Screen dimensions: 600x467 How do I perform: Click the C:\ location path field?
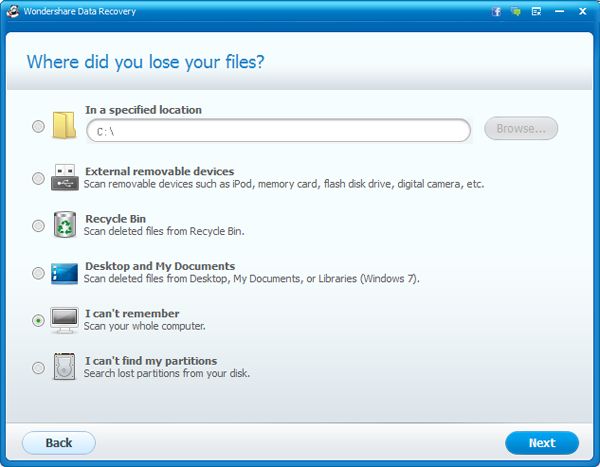click(x=277, y=130)
